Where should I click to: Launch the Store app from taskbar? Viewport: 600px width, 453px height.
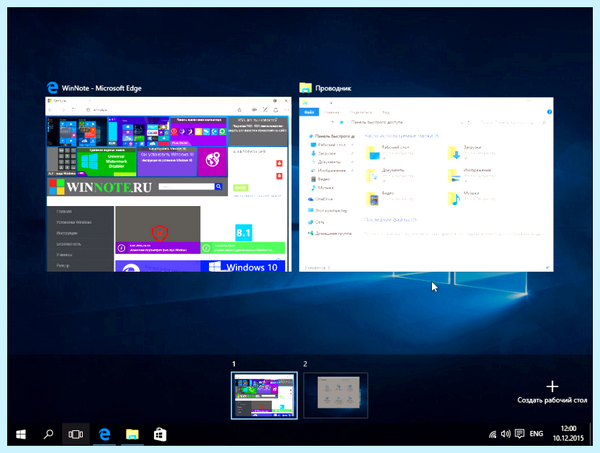click(160, 434)
